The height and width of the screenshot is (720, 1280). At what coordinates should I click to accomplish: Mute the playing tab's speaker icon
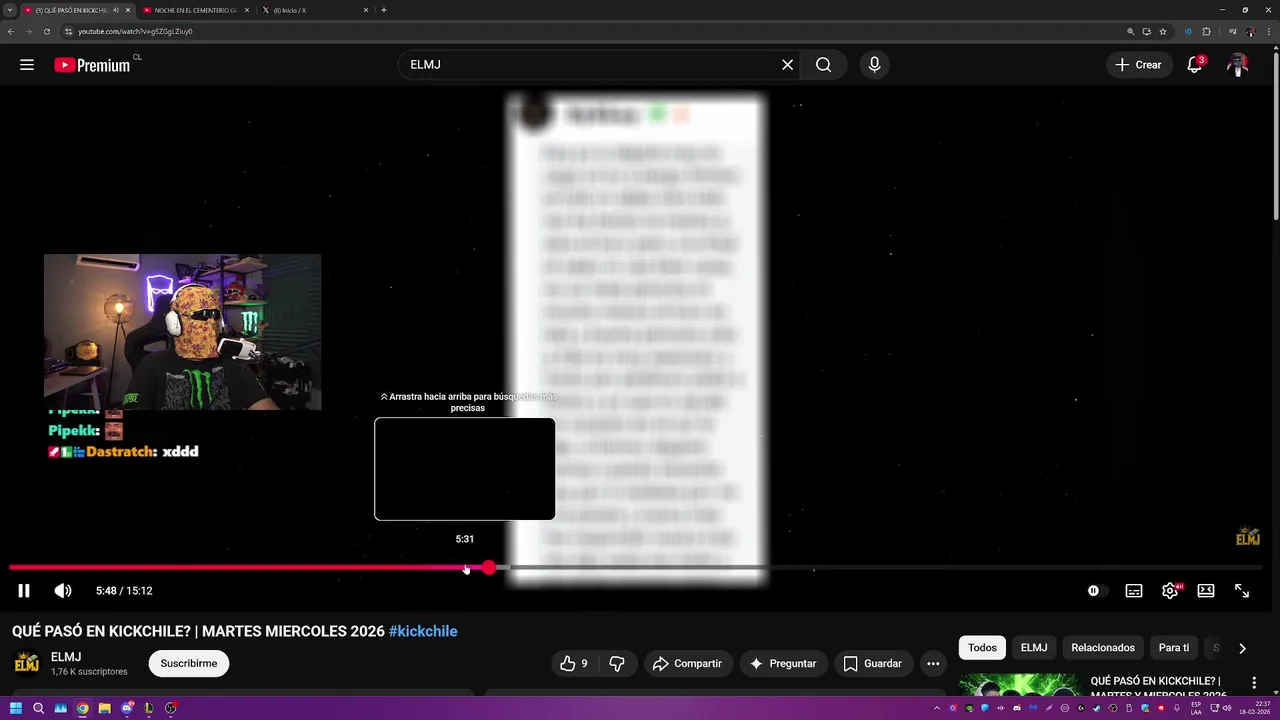pos(116,10)
